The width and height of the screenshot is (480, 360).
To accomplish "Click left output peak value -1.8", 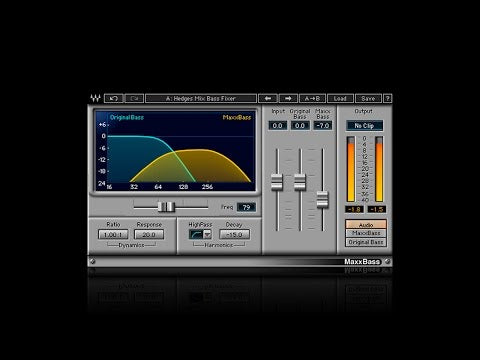I will 354,209.
